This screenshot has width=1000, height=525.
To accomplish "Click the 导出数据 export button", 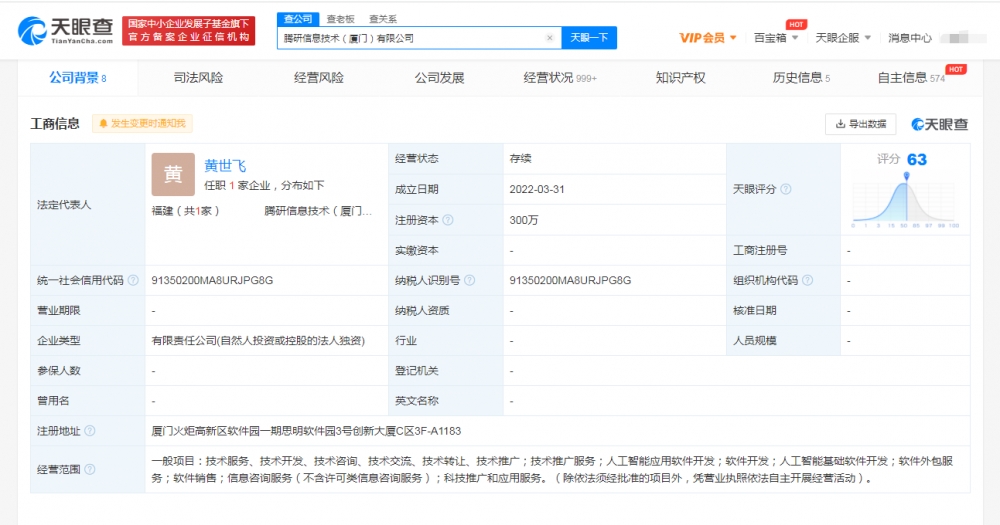I will tap(860, 124).
